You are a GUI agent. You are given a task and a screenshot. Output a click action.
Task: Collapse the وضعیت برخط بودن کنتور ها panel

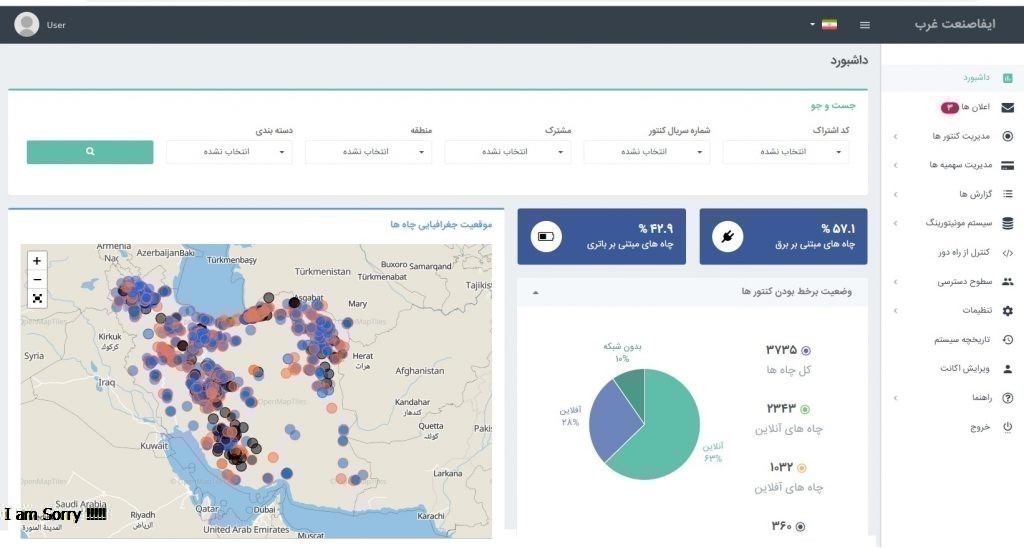point(536,292)
